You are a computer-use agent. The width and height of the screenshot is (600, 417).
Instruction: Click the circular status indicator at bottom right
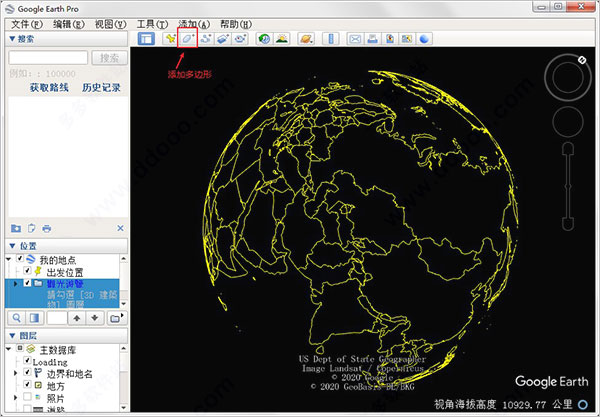coord(583,404)
